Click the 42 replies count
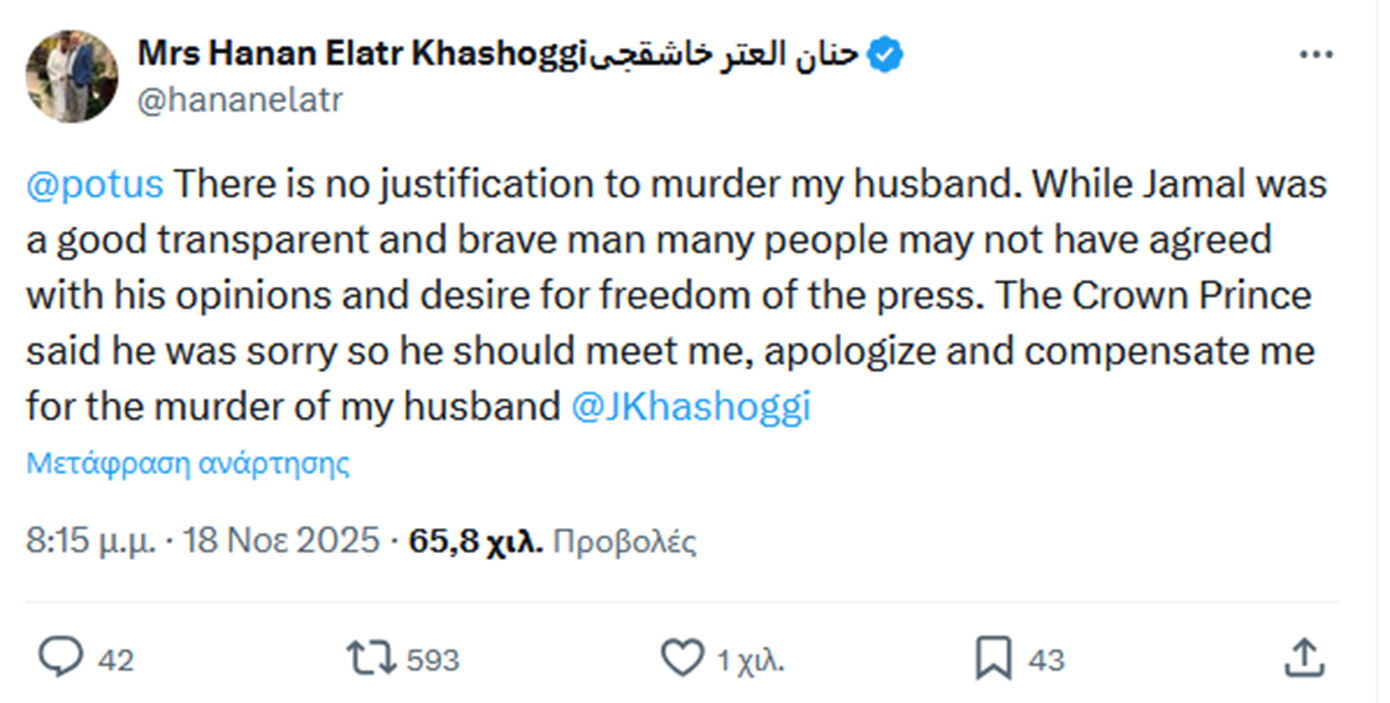Viewport: 1390px width, 703px height. [x=117, y=660]
